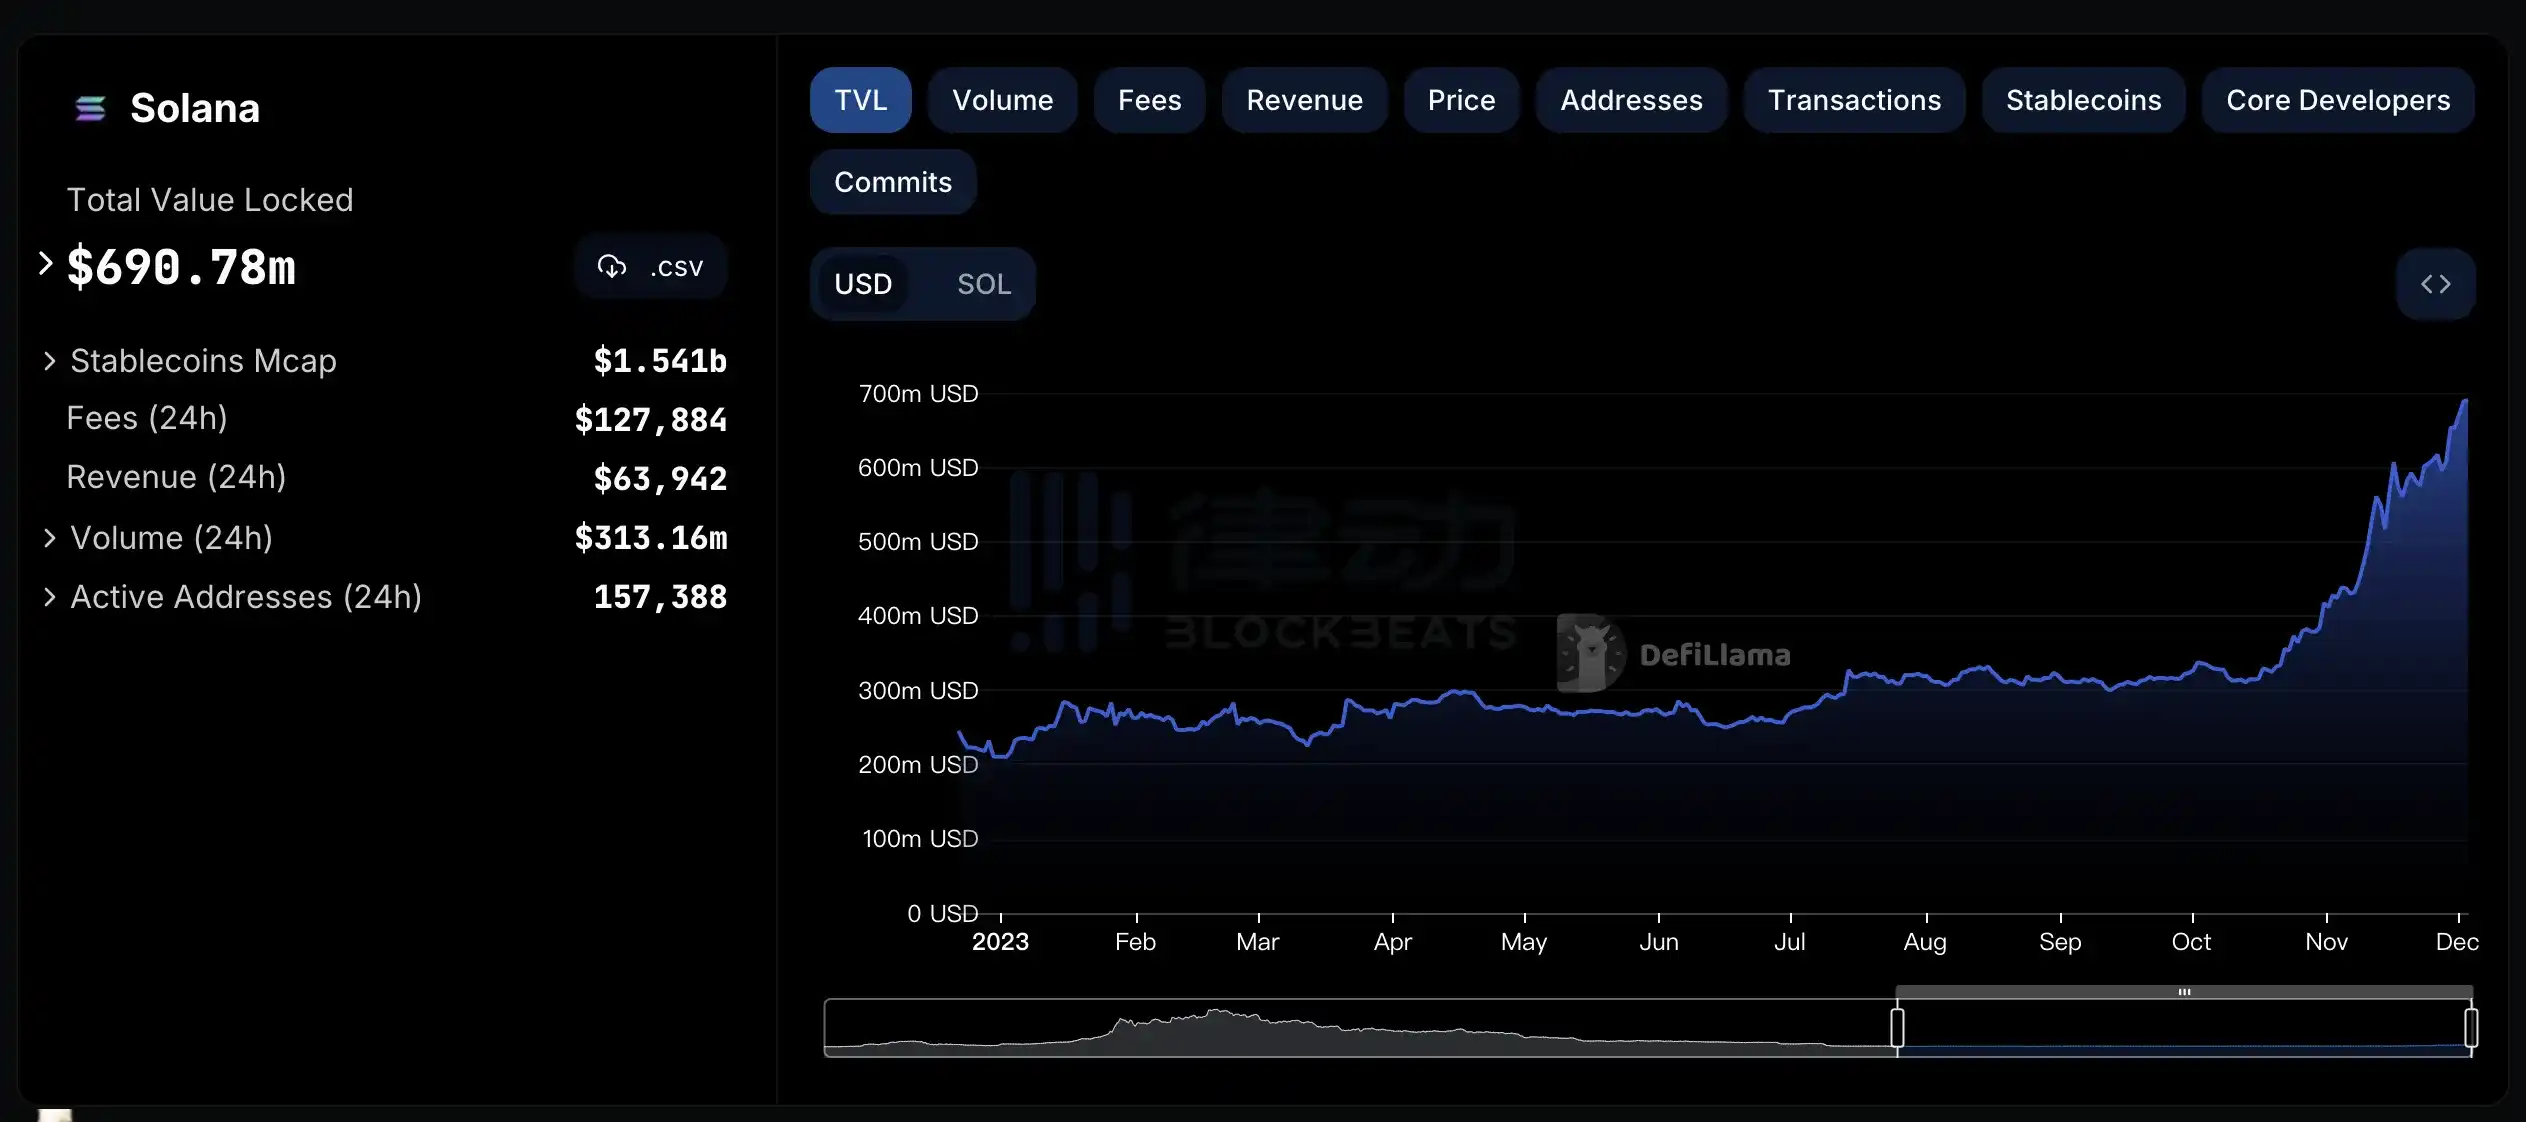Image resolution: width=2526 pixels, height=1122 pixels.
Task: Click the Revenue metric button
Action: [x=1304, y=100]
